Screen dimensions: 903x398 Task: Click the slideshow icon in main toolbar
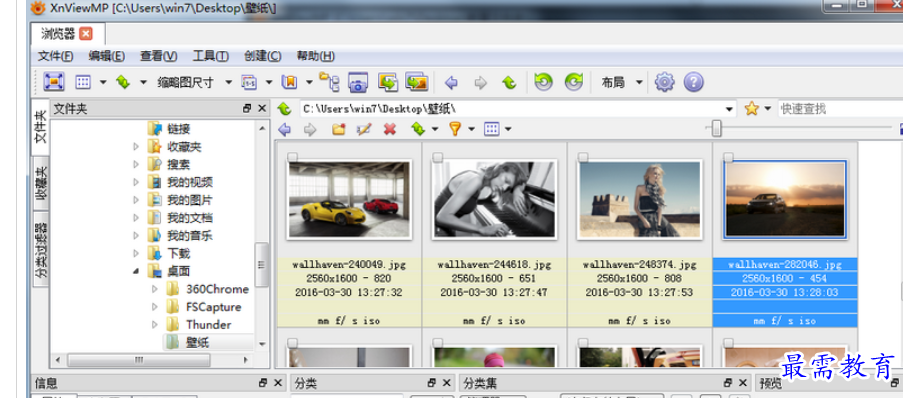pos(249,82)
